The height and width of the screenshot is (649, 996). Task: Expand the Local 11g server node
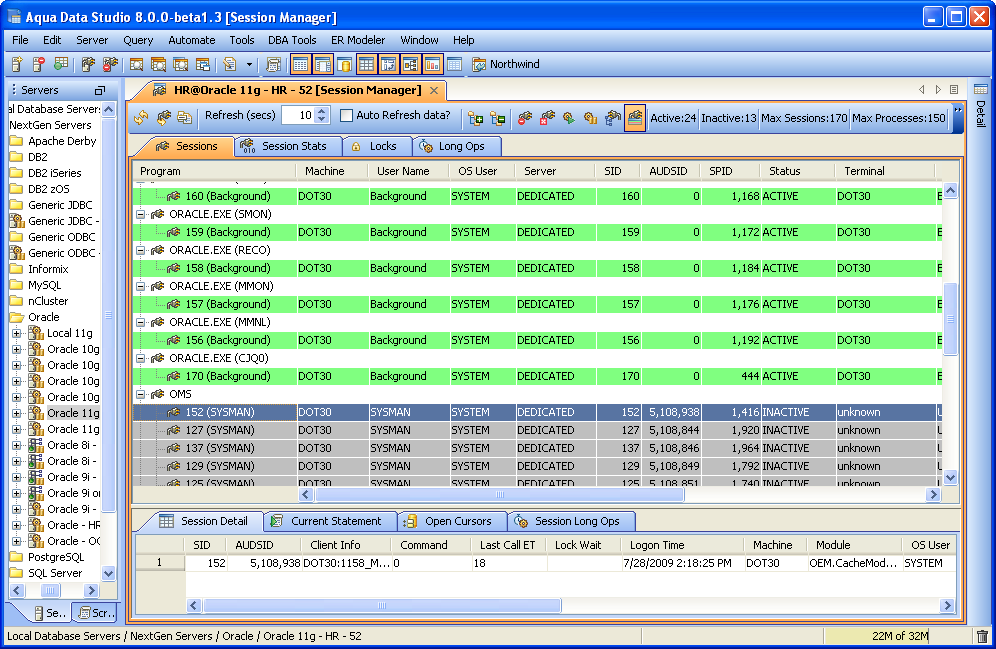click(17, 333)
